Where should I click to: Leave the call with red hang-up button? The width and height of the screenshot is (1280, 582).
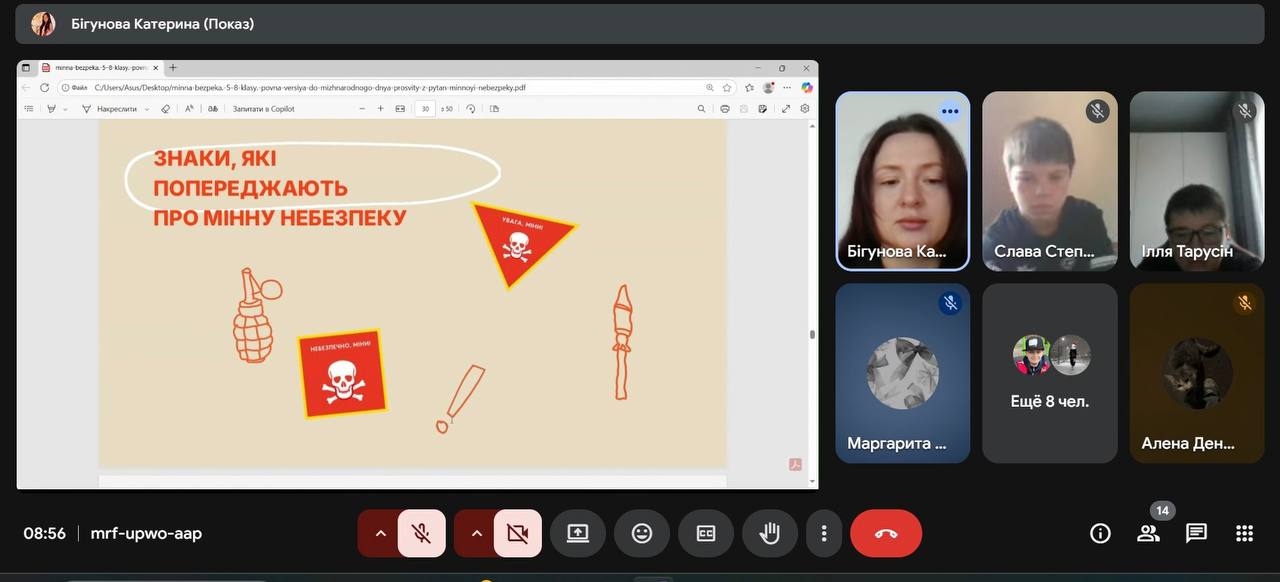pyautogui.click(x=886, y=533)
